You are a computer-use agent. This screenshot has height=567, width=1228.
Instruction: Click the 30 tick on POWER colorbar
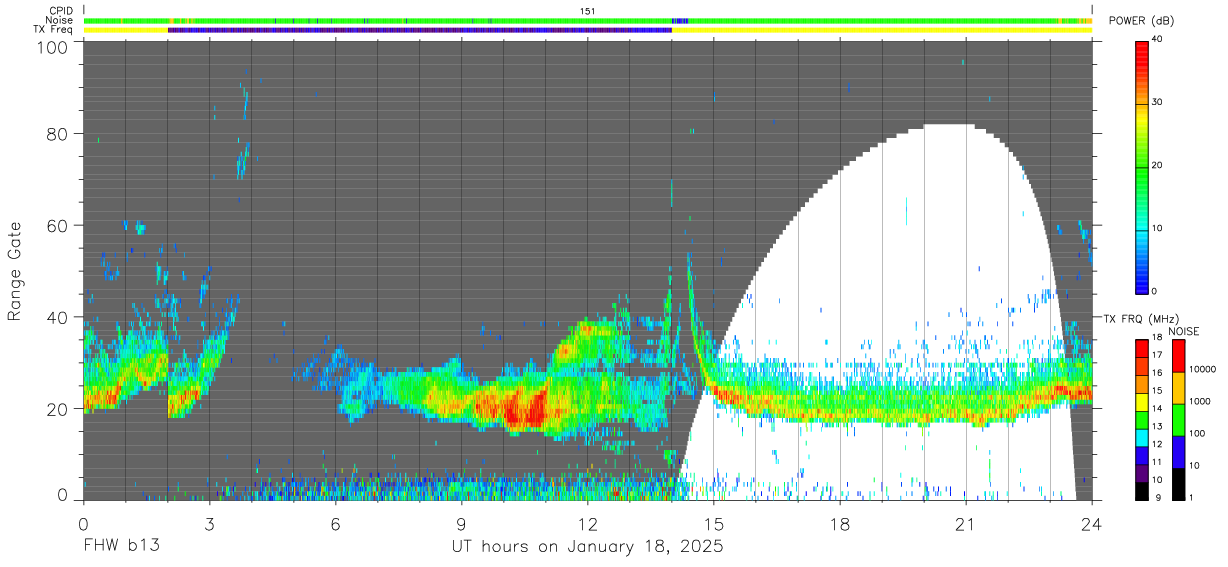point(1157,103)
